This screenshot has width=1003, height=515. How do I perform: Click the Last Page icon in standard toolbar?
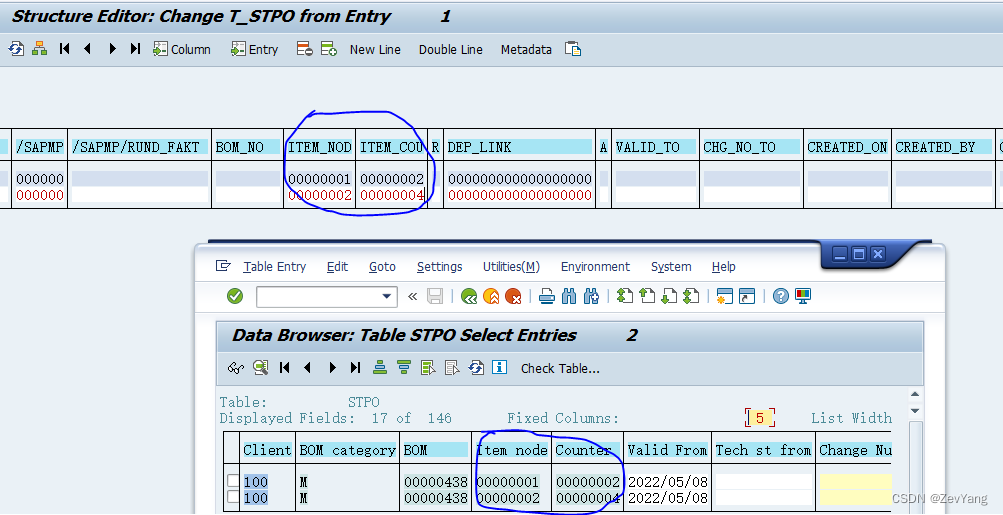pos(691,296)
